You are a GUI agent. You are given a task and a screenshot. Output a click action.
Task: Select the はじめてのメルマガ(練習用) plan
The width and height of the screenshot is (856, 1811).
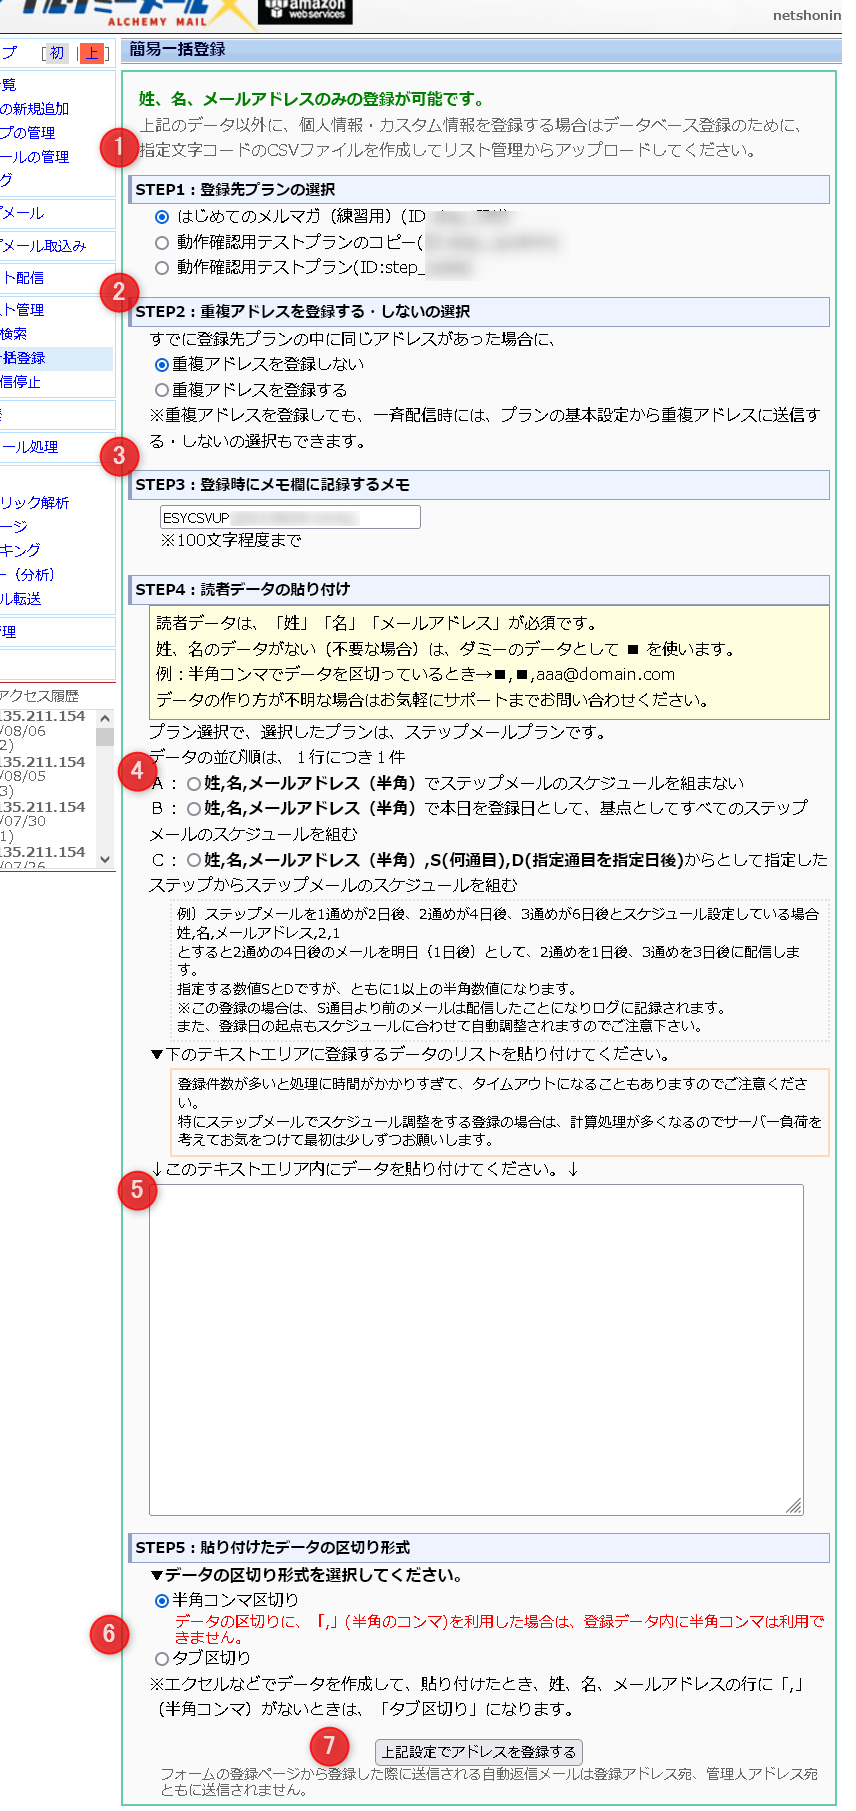162,217
